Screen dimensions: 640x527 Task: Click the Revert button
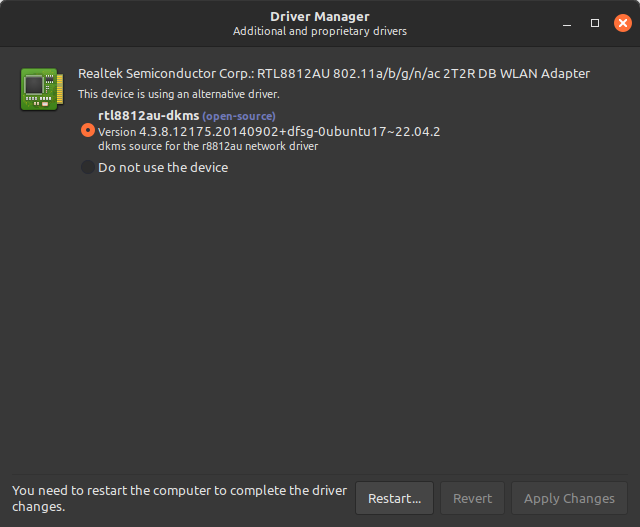coord(472,498)
